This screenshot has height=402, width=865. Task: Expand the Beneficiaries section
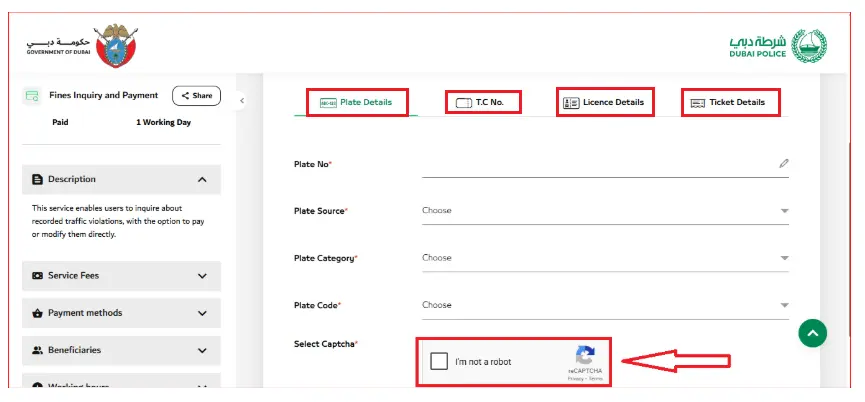tap(121, 350)
